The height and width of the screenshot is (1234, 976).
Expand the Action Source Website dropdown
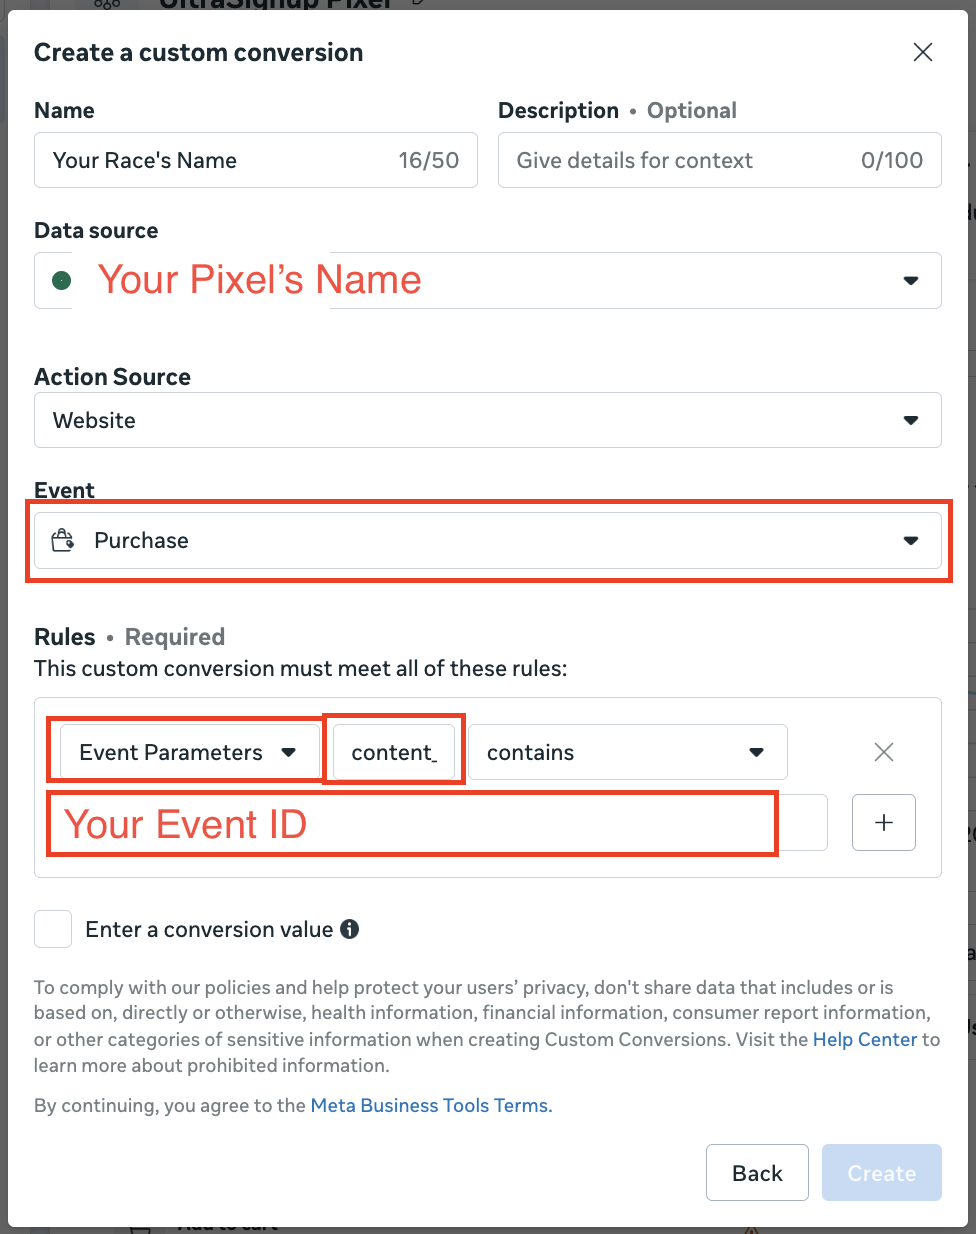[x=488, y=420]
